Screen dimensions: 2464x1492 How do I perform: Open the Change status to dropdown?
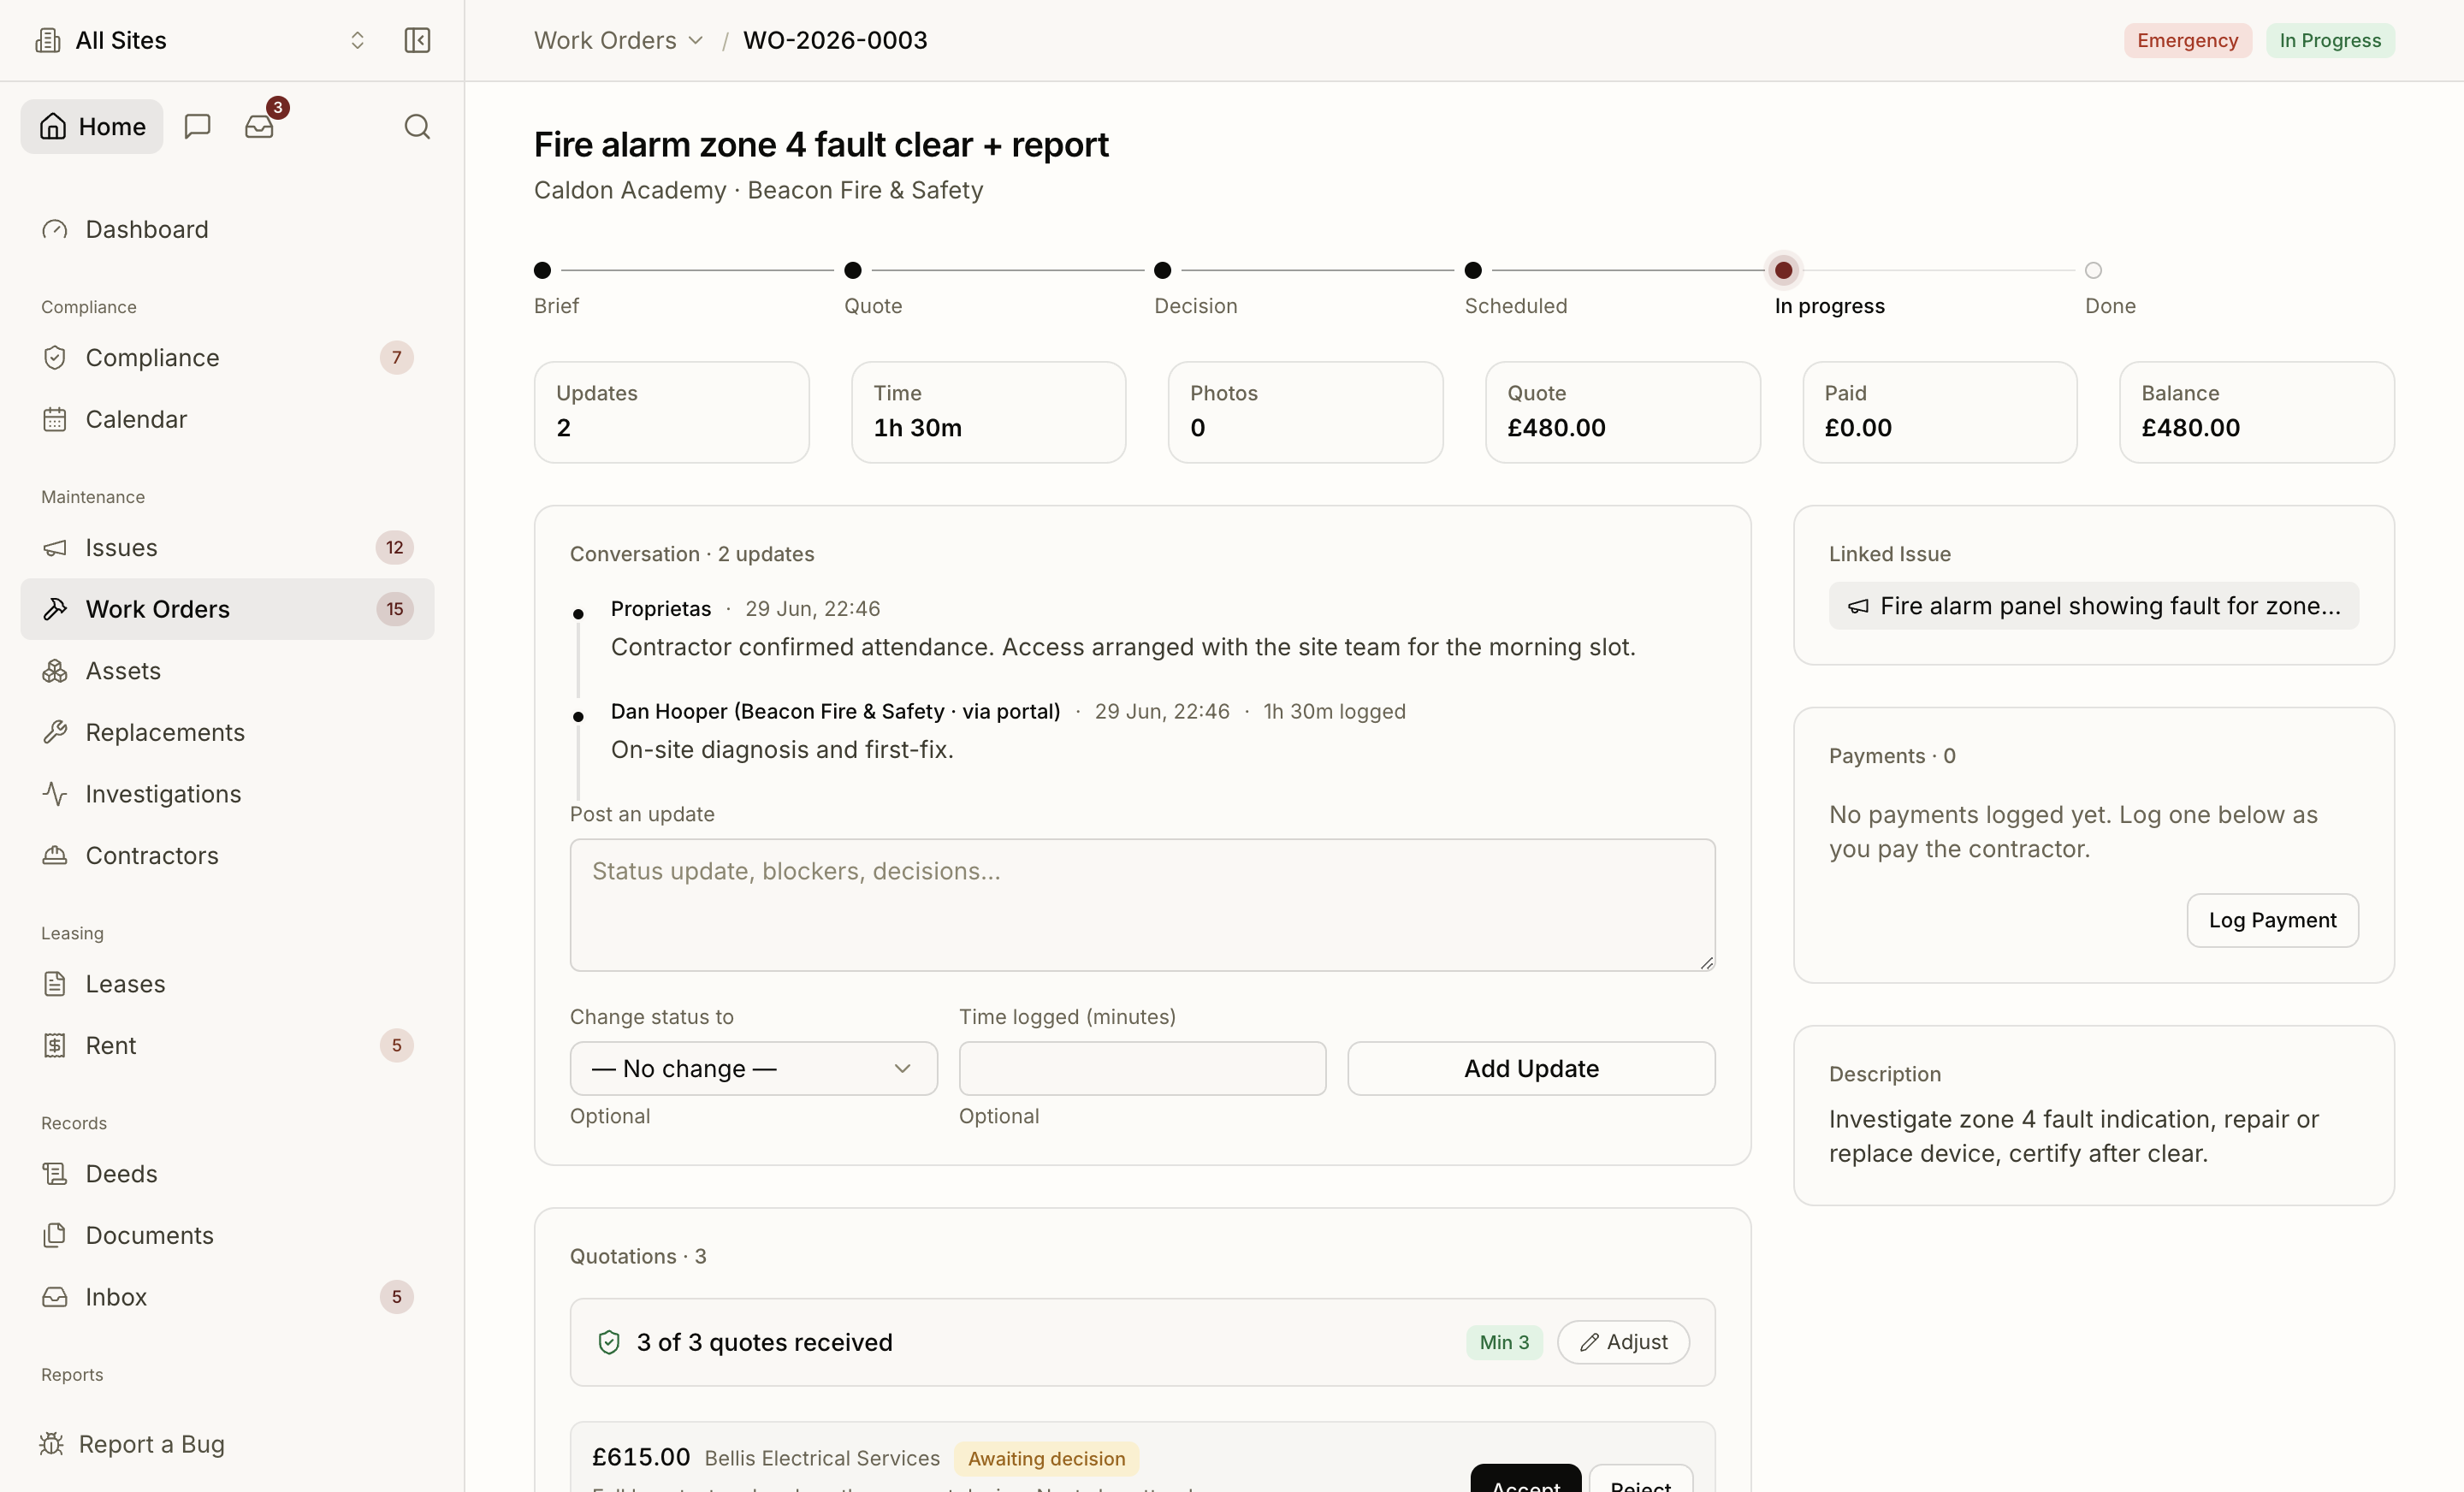coord(753,1068)
